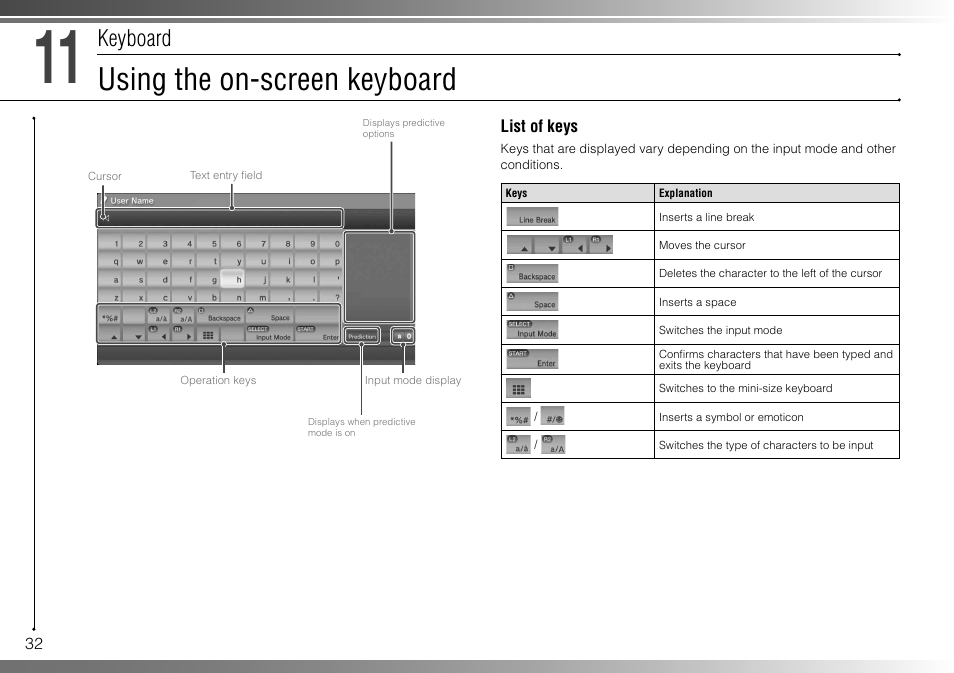Click the Backspace key image in the List of keys table

pyautogui.click(x=532, y=273)
